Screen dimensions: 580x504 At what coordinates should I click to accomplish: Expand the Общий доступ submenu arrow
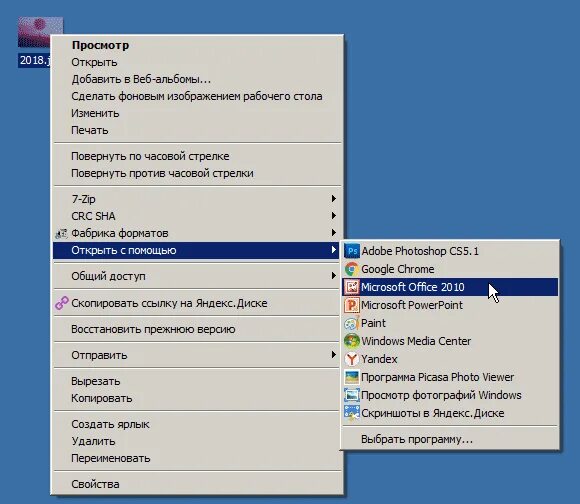tap(333, 275)
